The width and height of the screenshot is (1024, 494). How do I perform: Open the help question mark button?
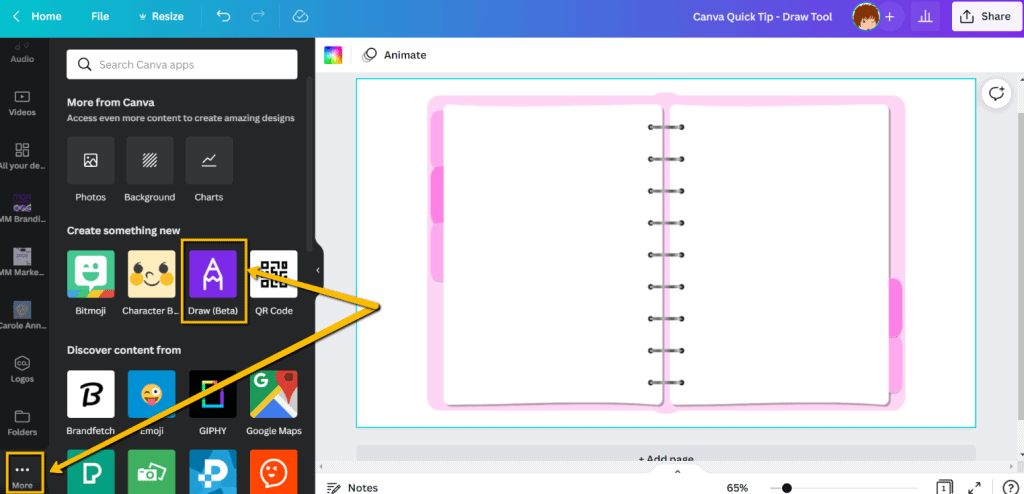tap(1009, 487)
